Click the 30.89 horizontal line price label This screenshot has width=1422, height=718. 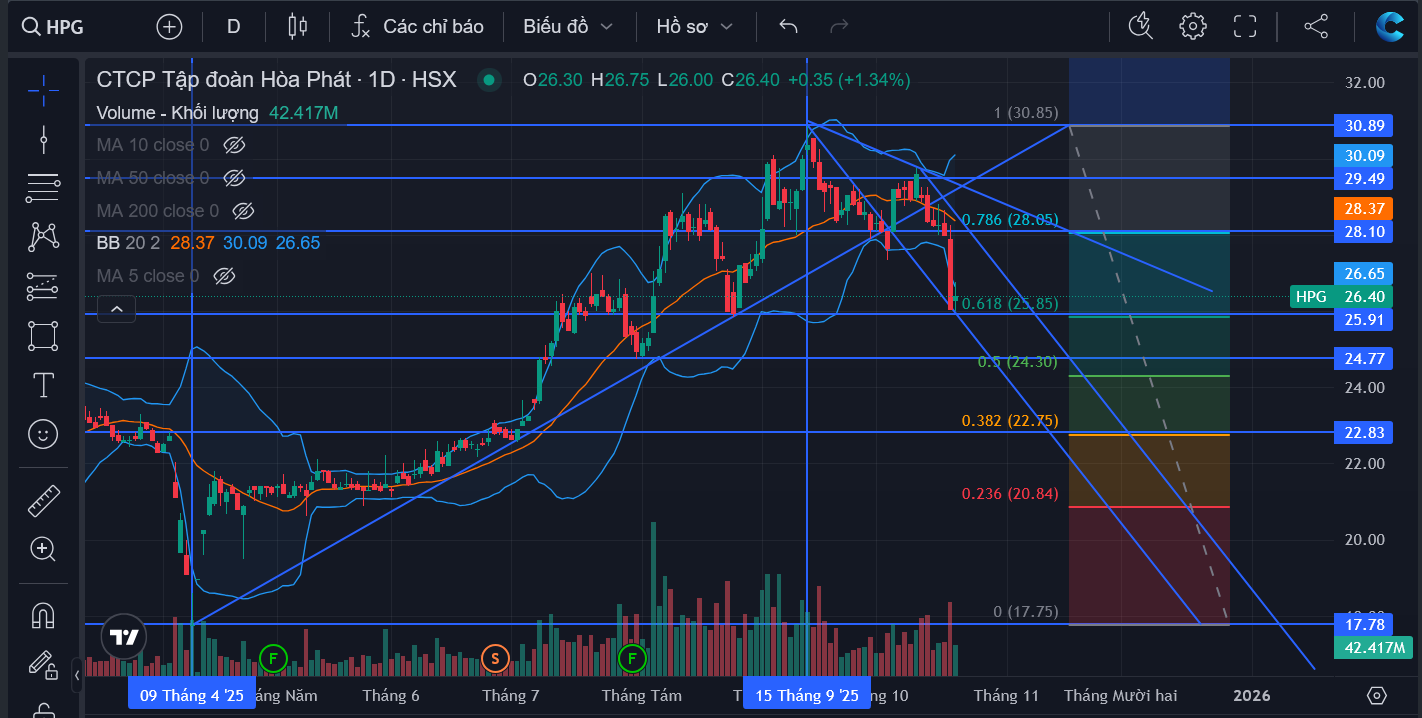point(1364,125)
